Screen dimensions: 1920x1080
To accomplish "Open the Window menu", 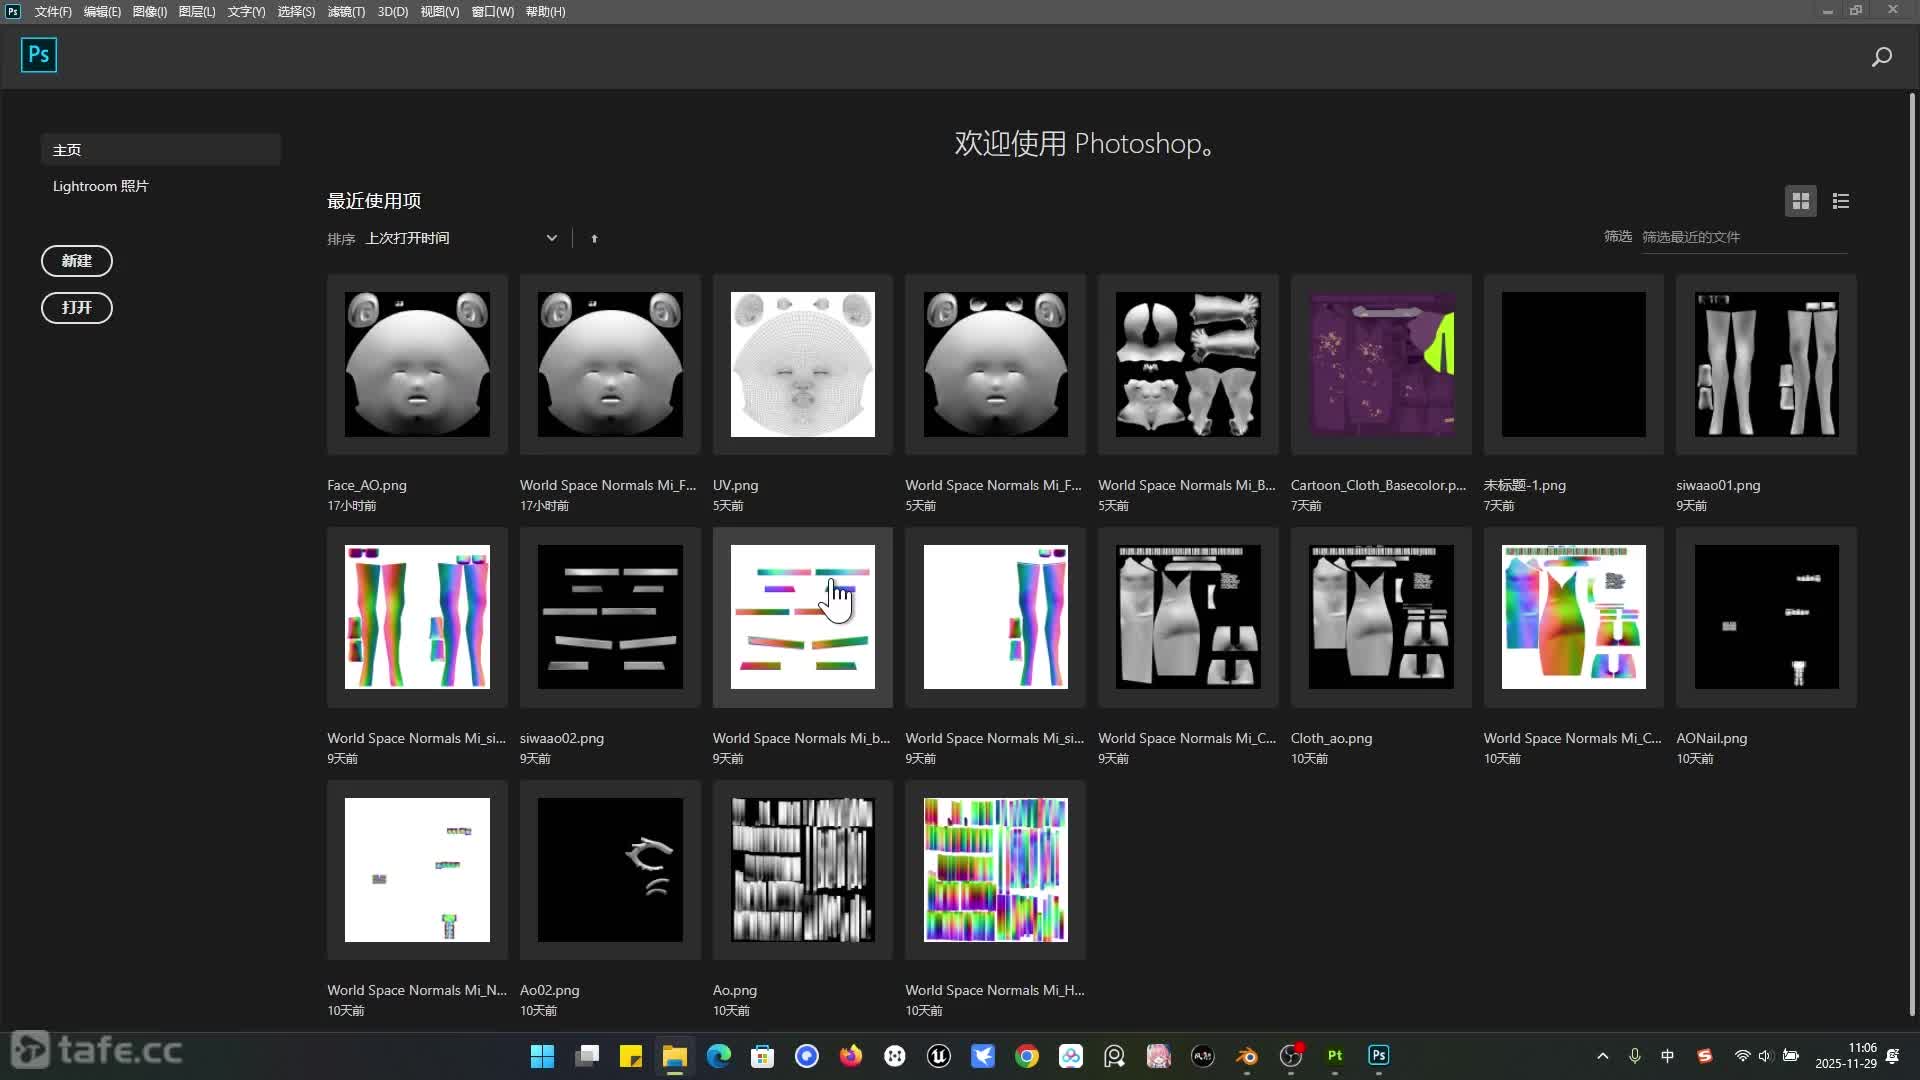I will (492, 12).
